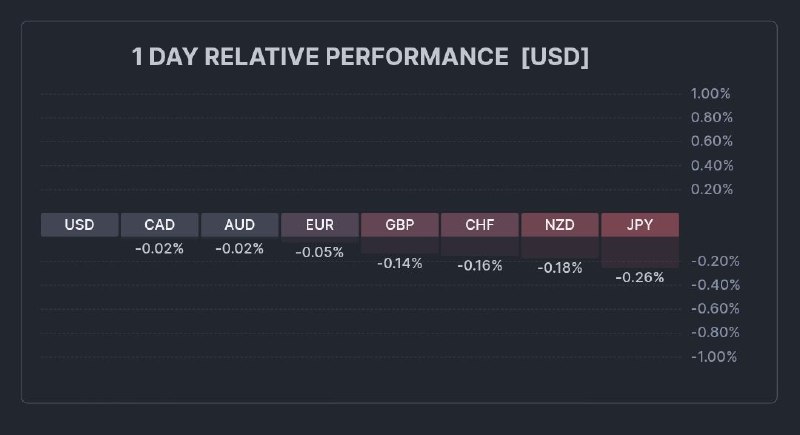Select the -0.60% axis label
The height and width of the screenshot is (435, 800).
click(714, 309)
